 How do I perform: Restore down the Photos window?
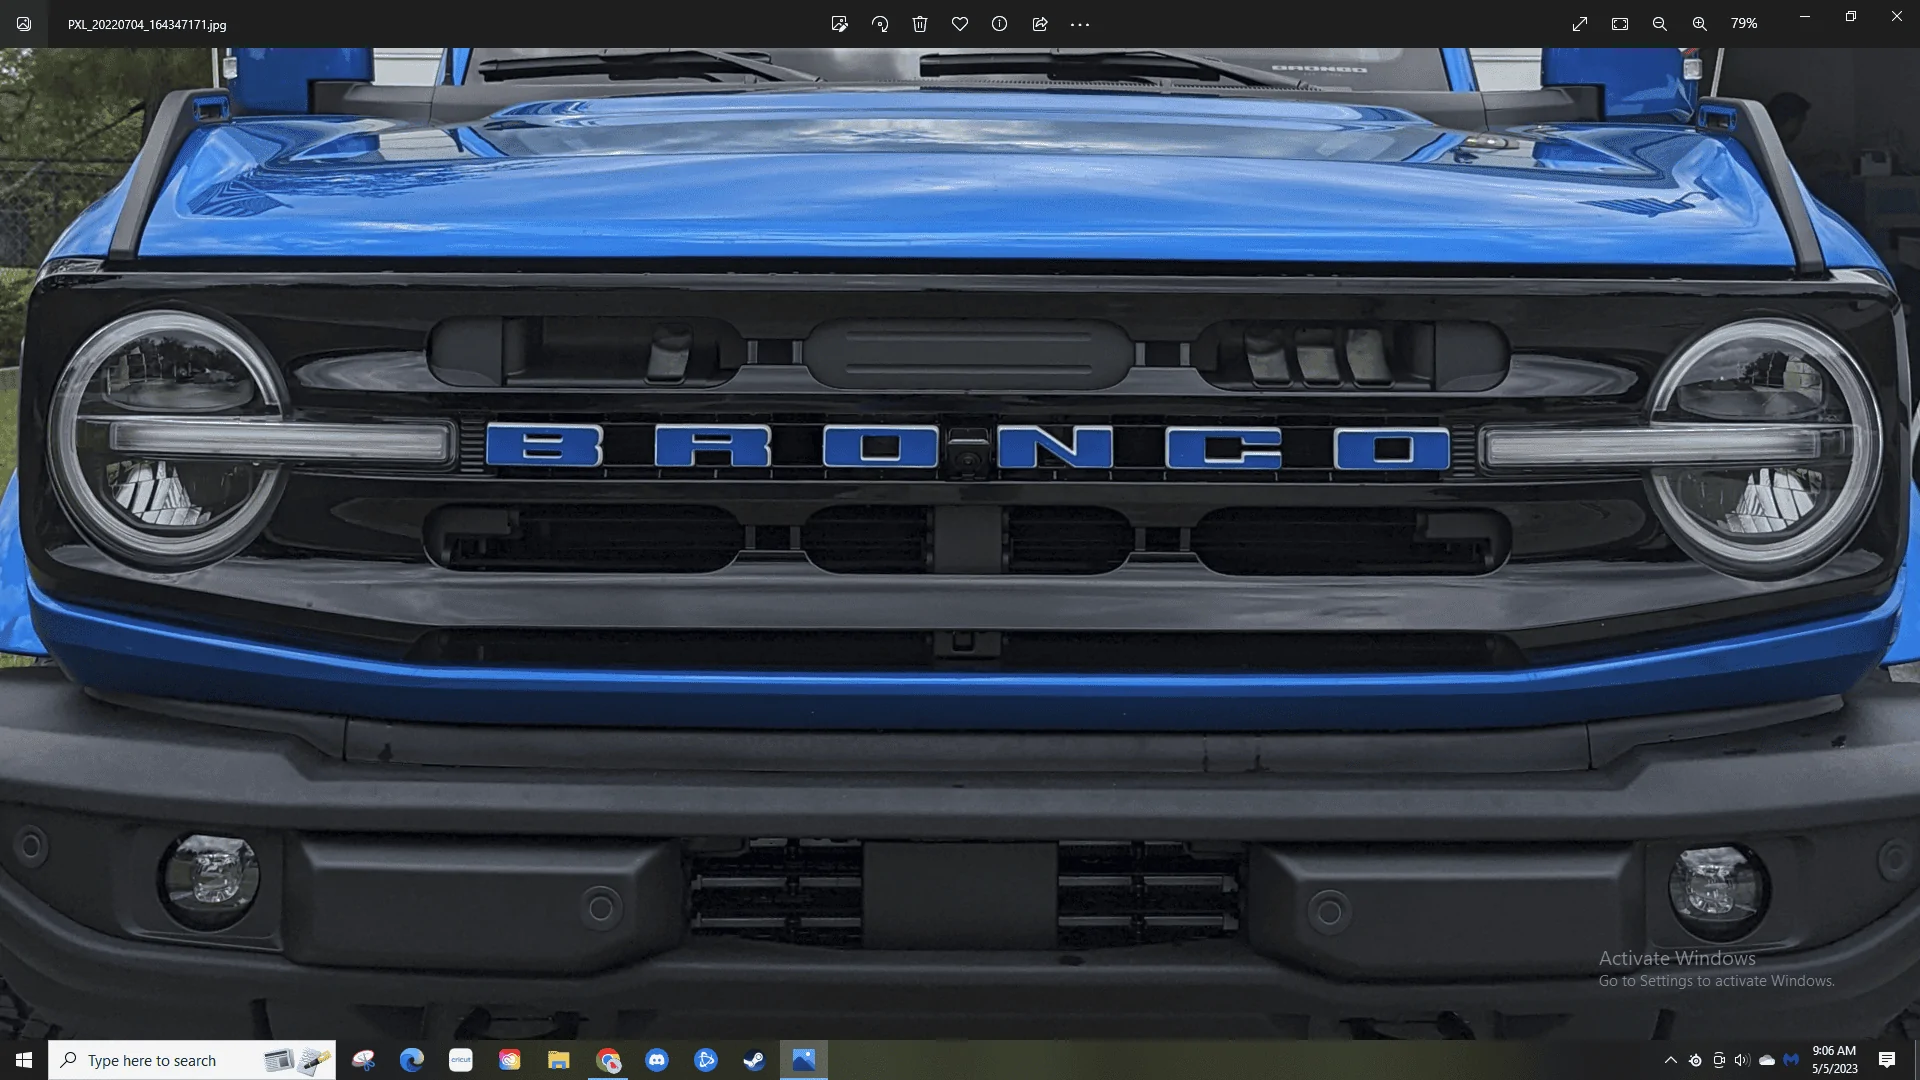click(x=1851, y=17)
